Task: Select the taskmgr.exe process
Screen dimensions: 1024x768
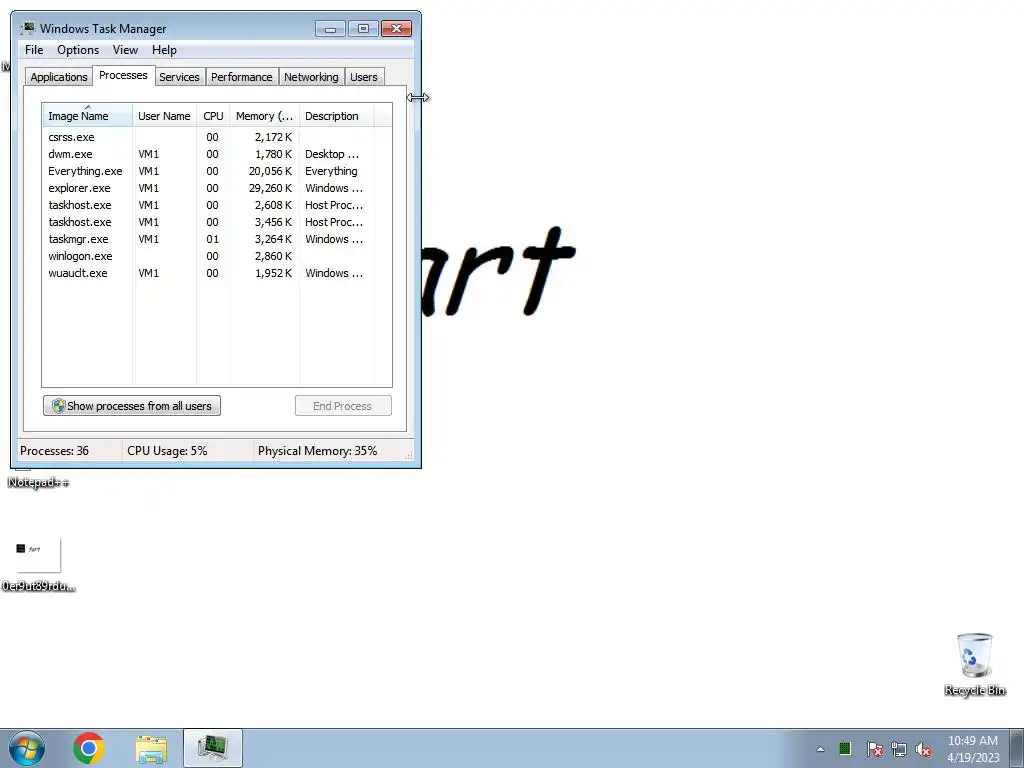Action: point(217,239)
